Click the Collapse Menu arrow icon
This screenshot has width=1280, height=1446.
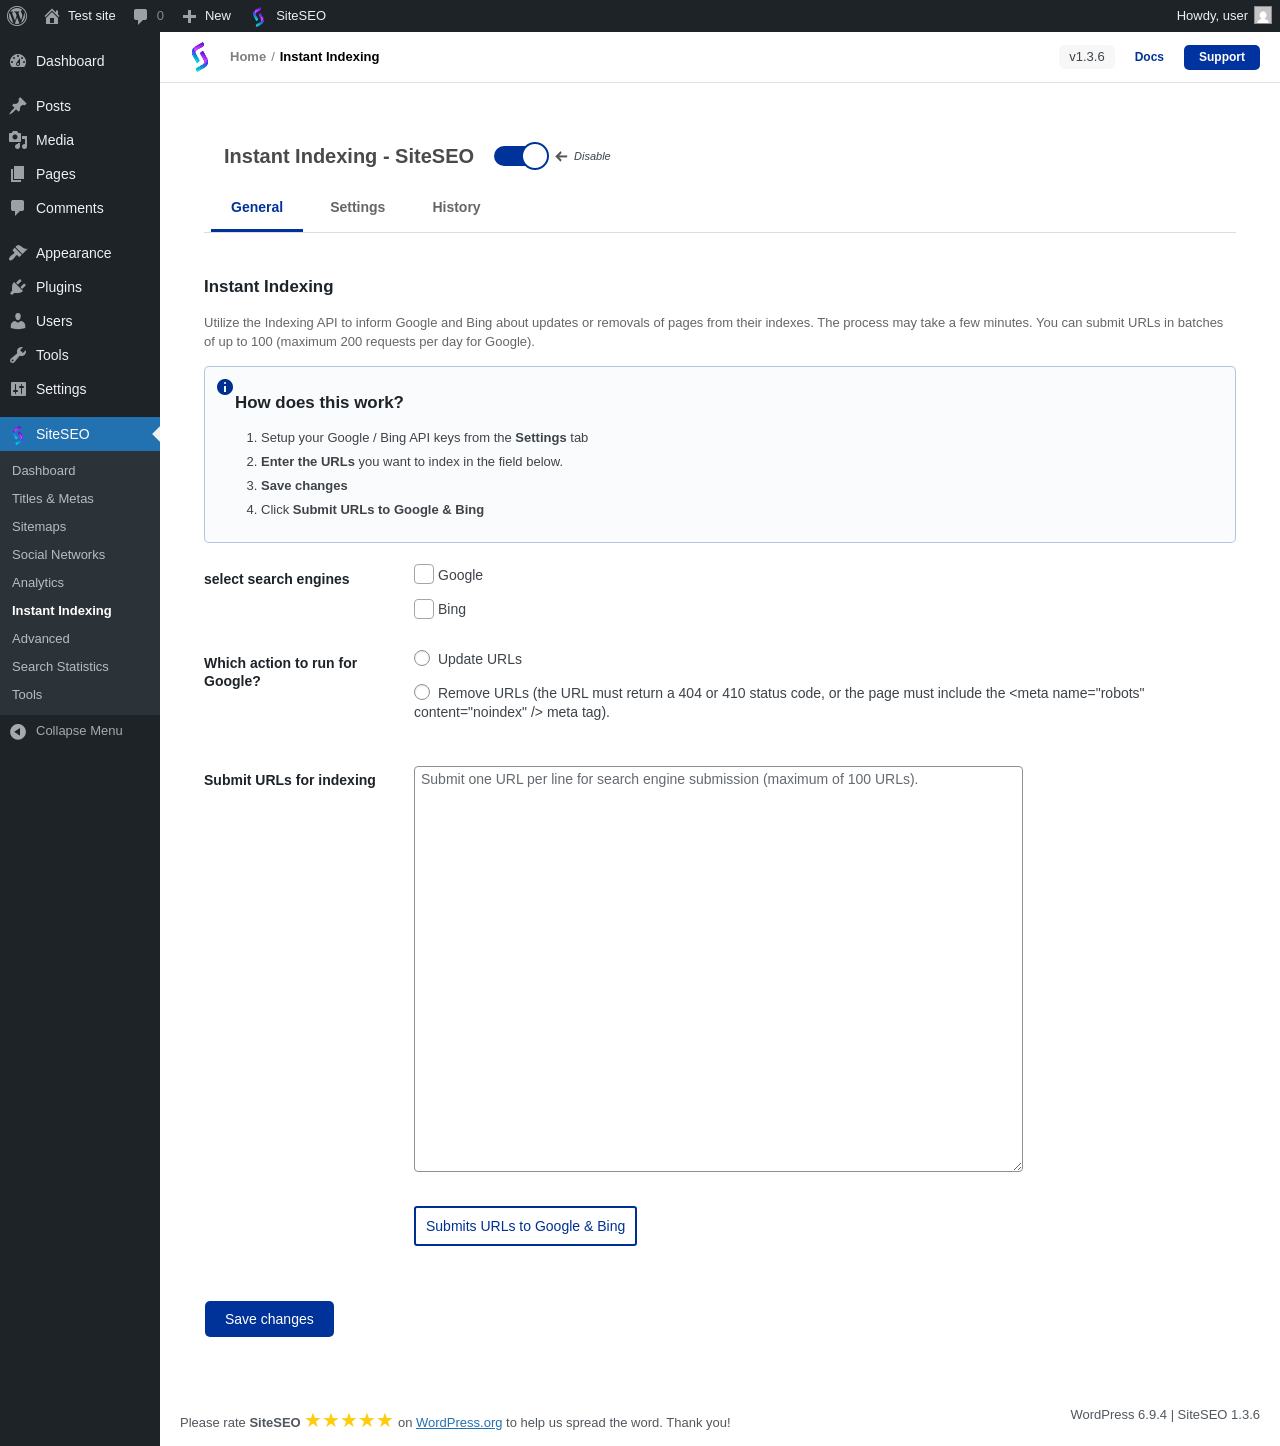(x=18, y=731)
